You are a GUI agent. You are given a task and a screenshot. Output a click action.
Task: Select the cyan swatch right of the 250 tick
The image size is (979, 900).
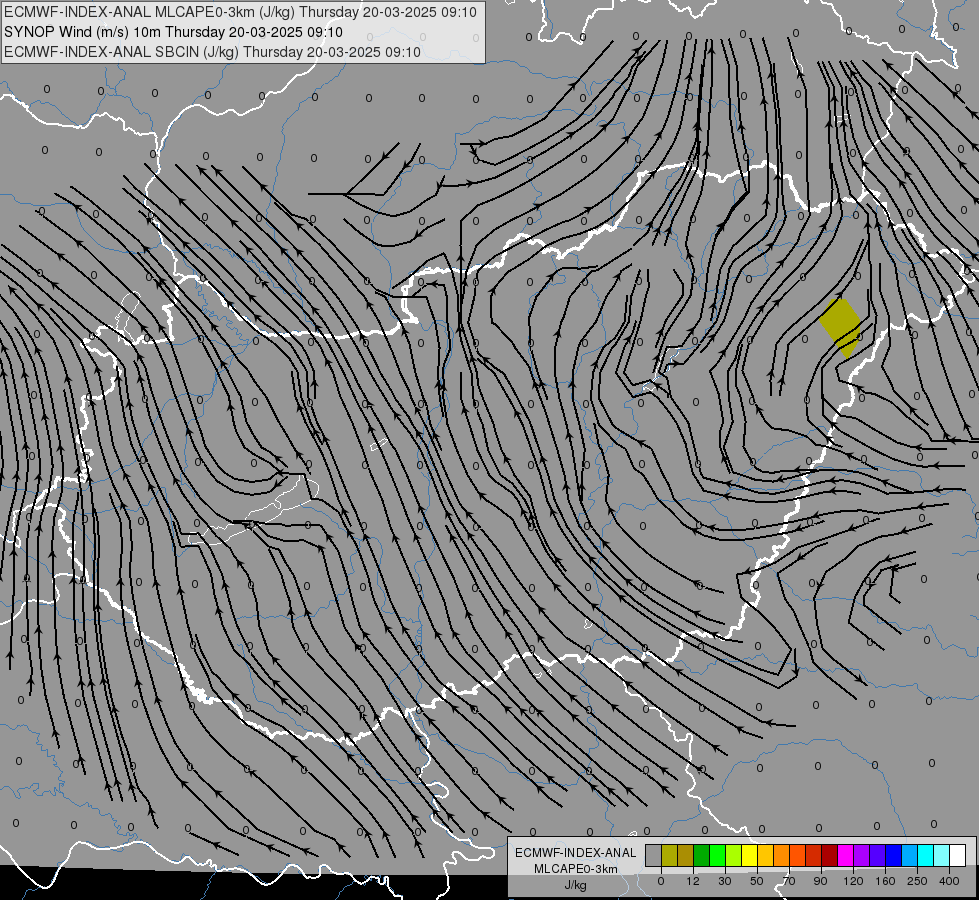click(926, 855)
